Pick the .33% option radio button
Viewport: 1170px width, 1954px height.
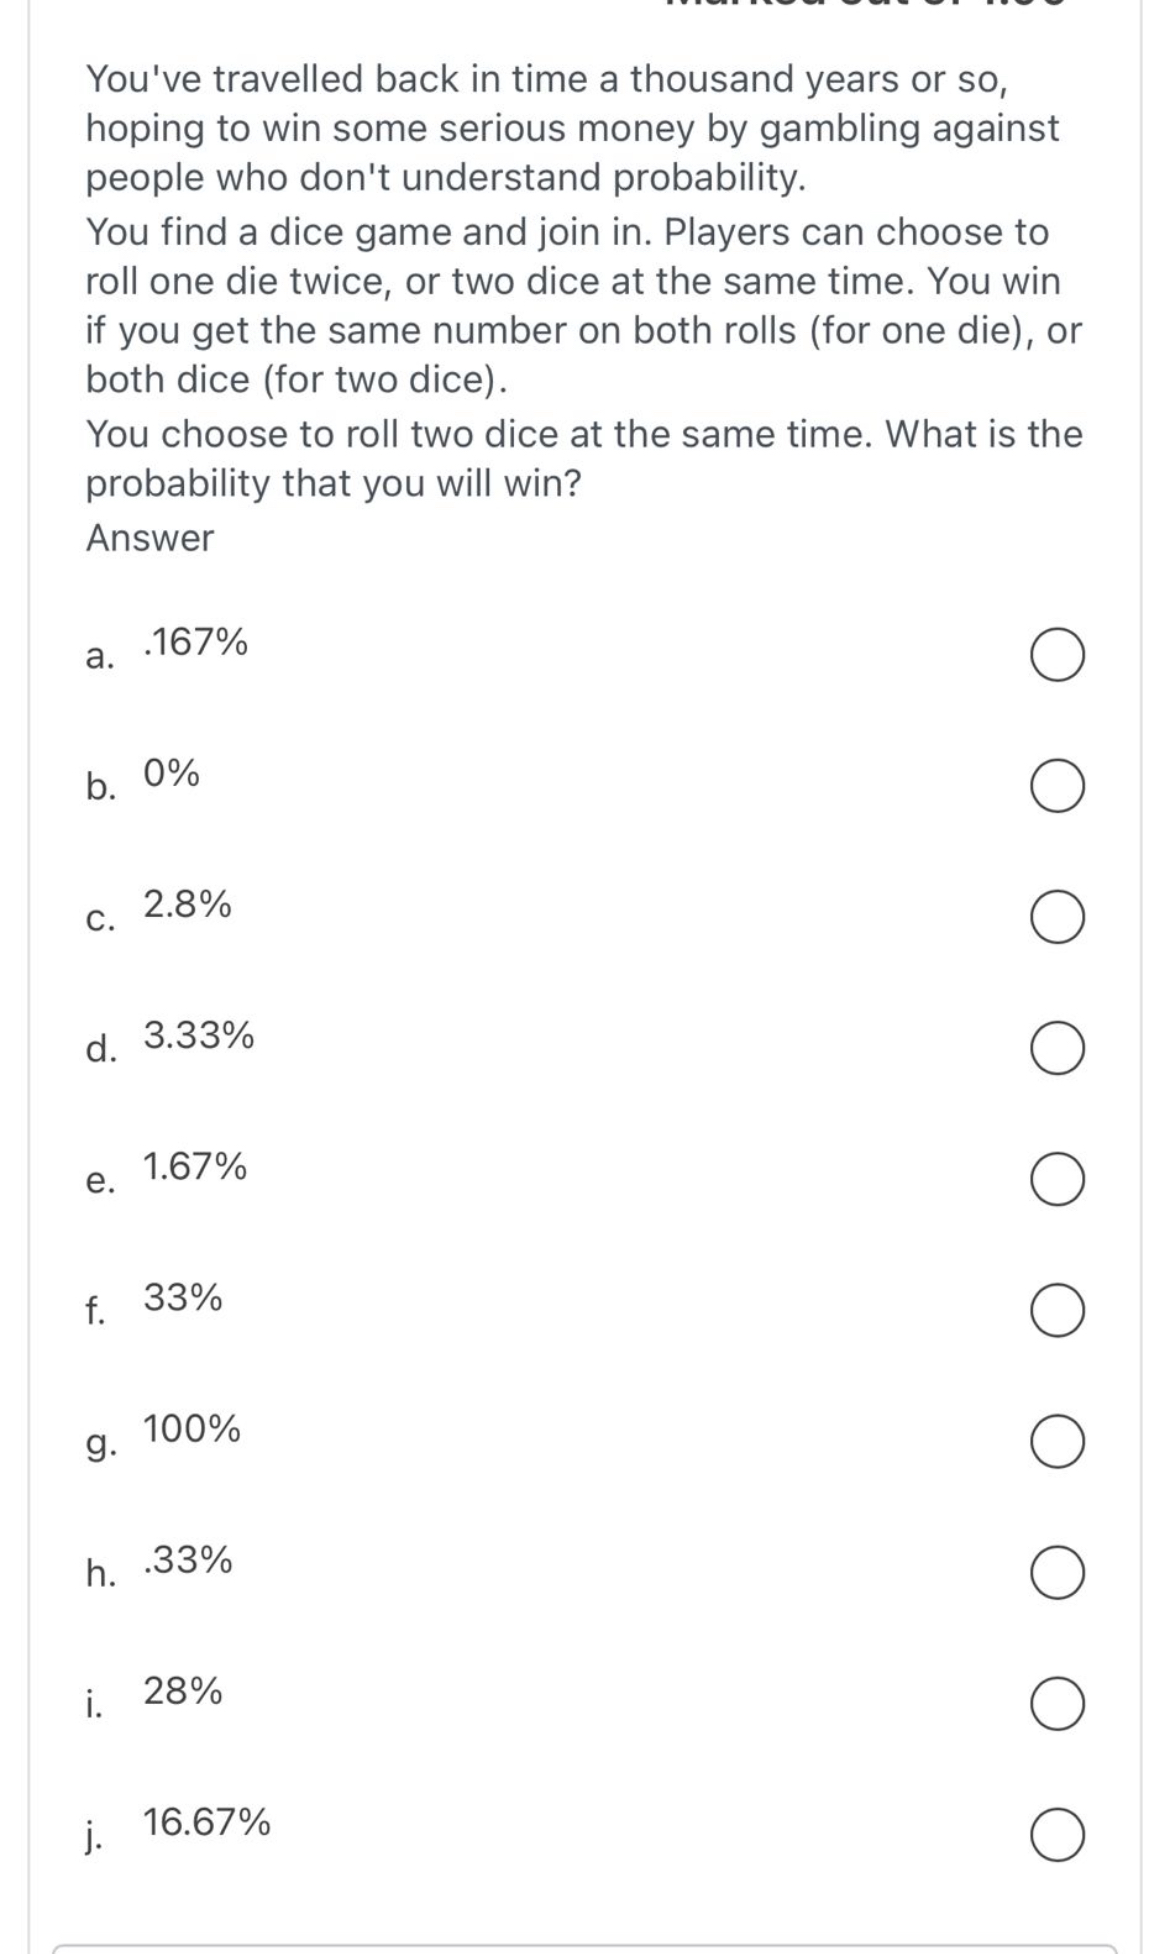point(1056,1573)
